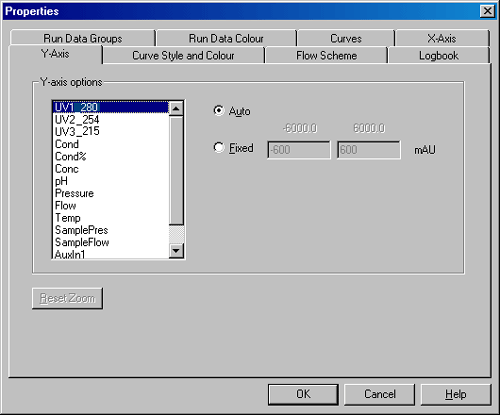This screenshot has height=415, width=500.
Task: Go to Curve Style and Colour tab
Action: [x=183, y=55]
